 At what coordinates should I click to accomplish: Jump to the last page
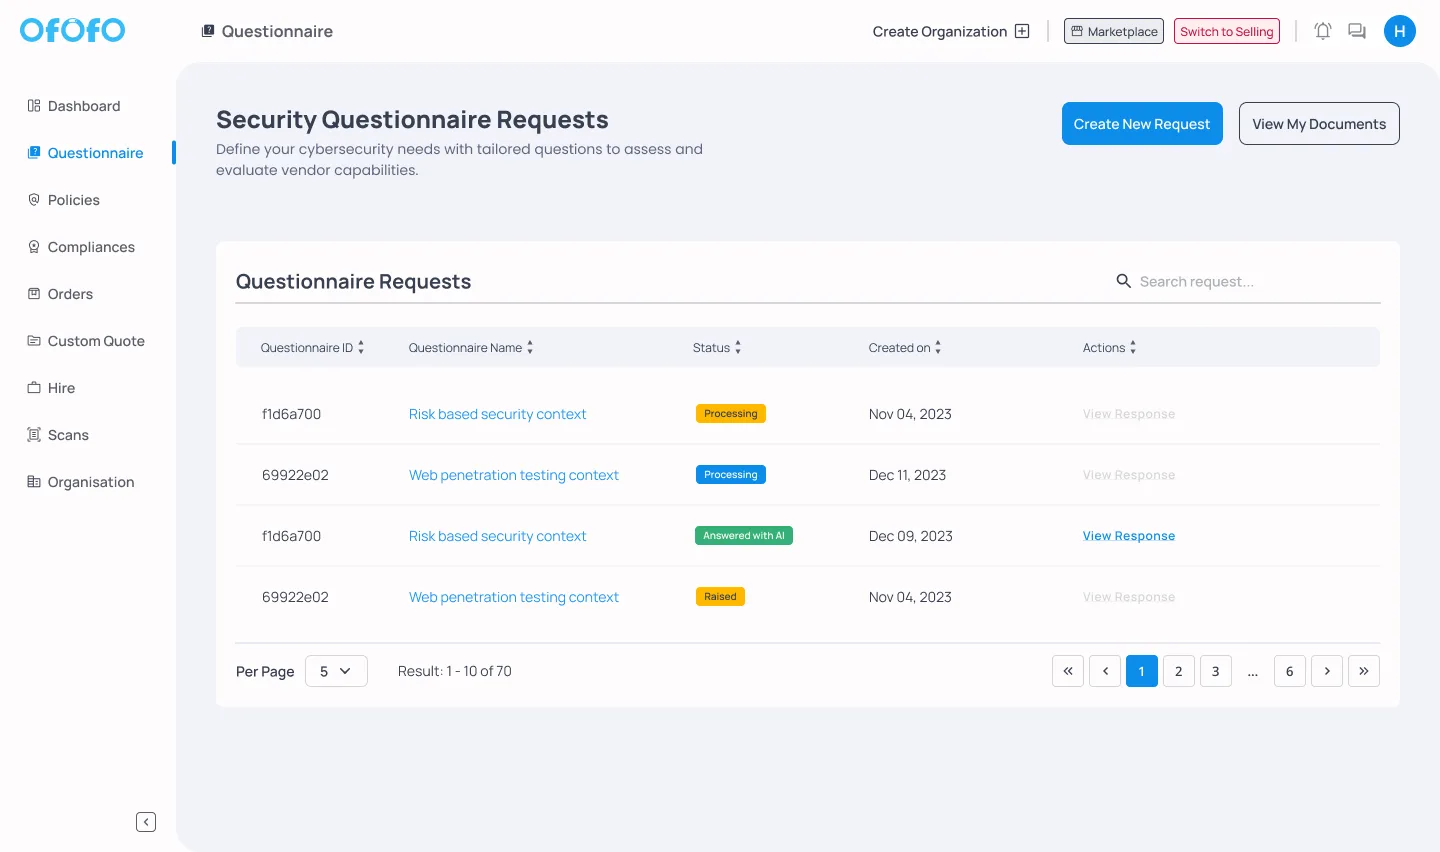(x=1364, y=671)
